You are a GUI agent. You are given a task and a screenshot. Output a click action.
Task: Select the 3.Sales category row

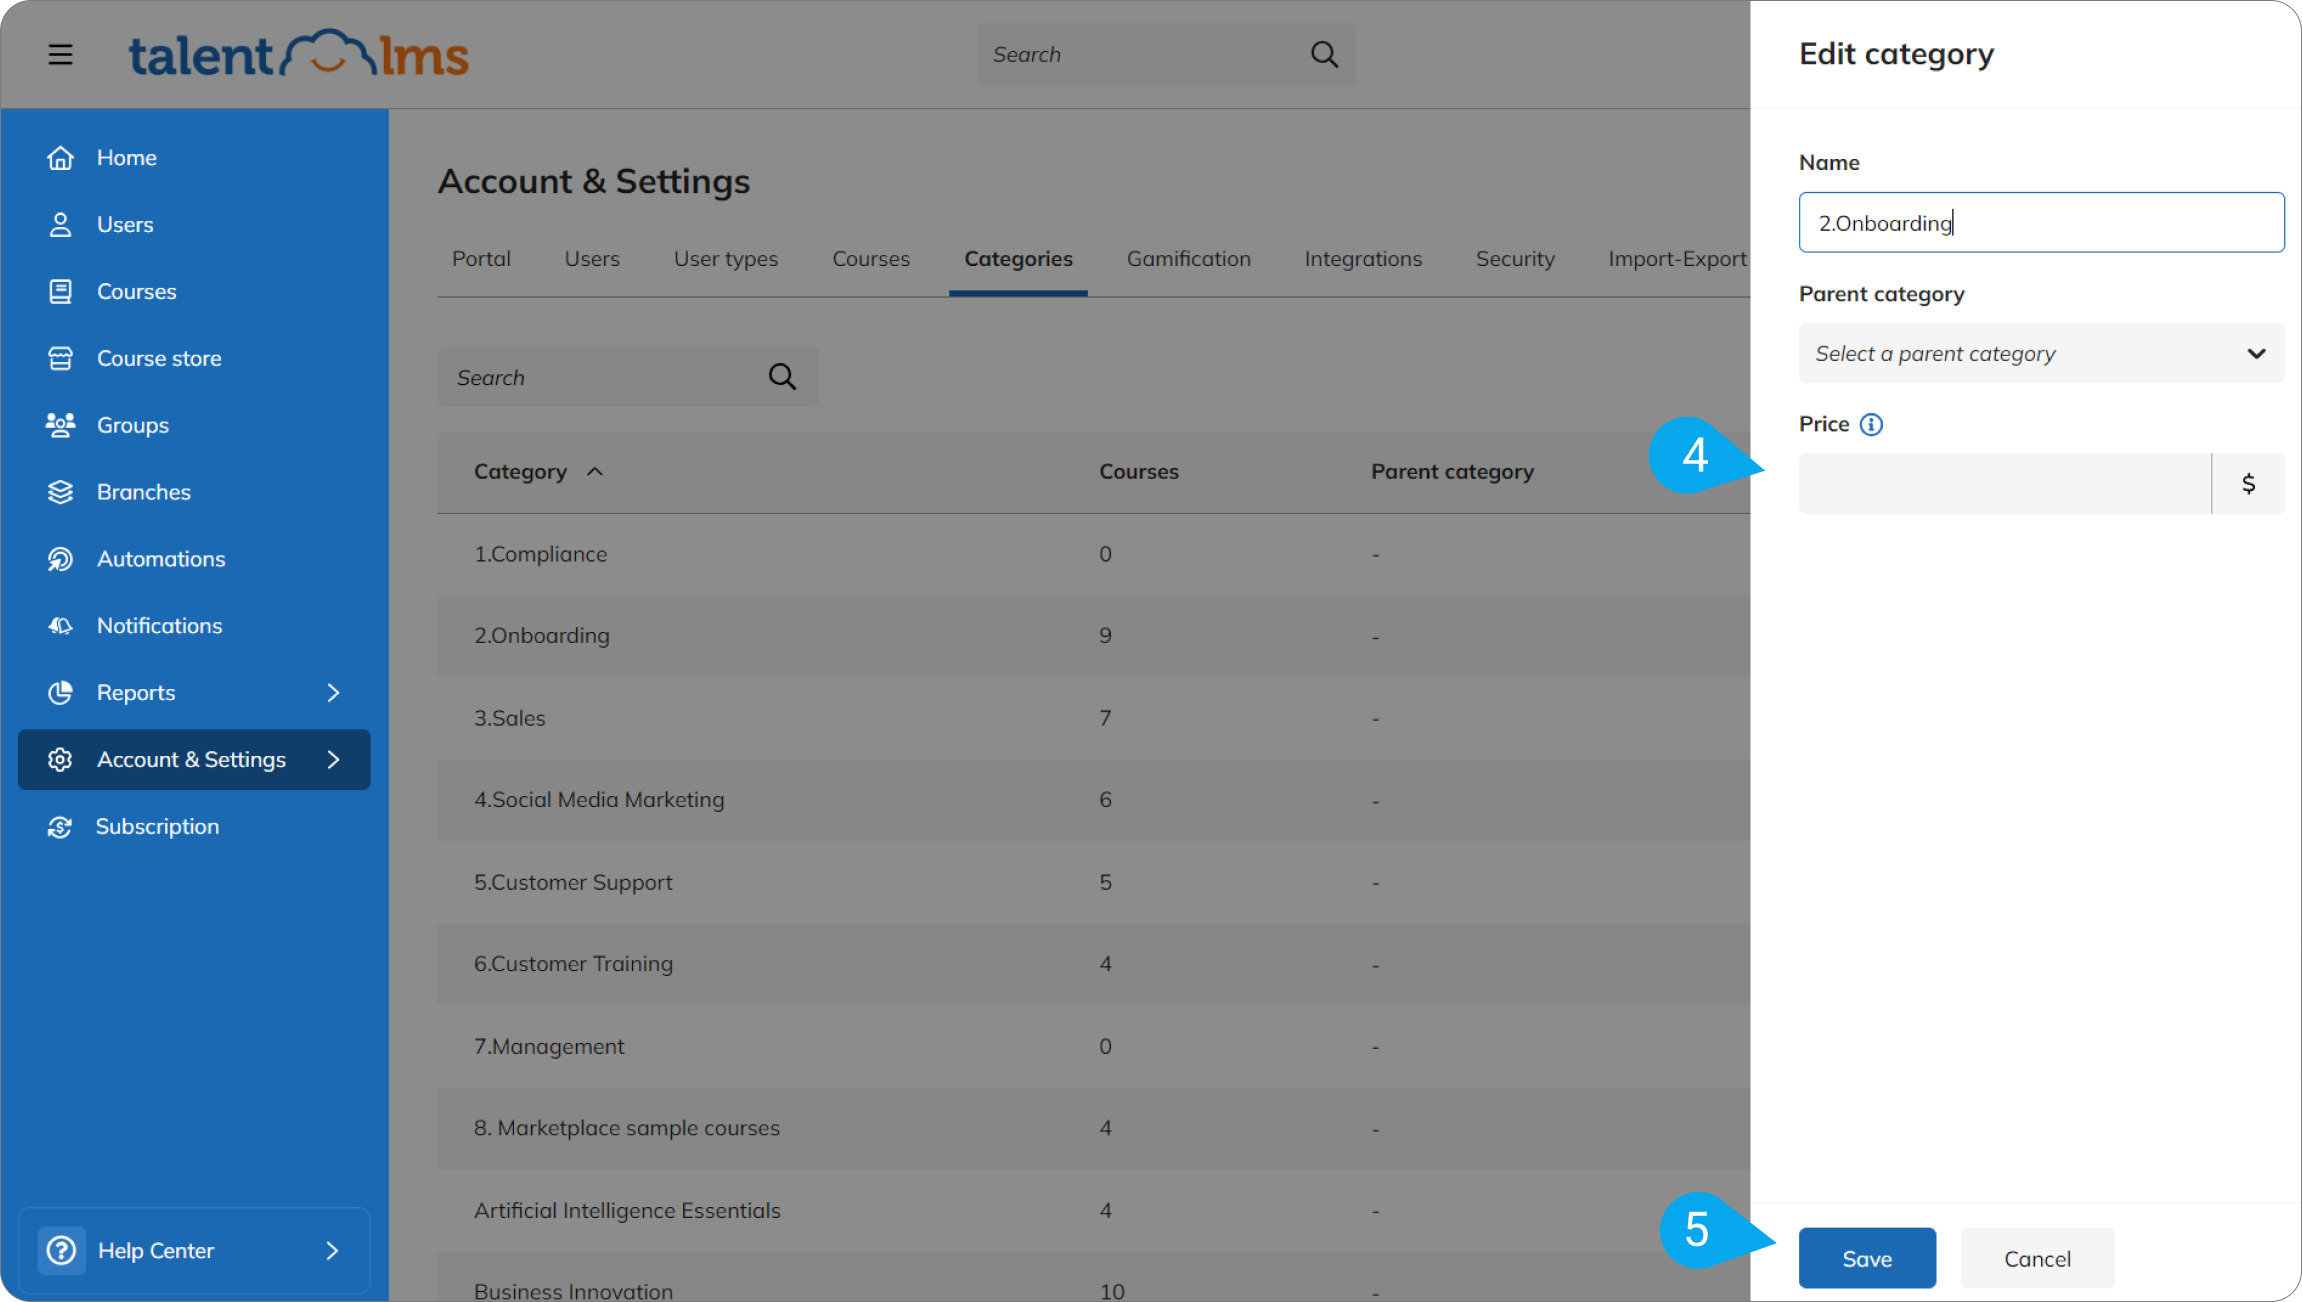click(x=1093, y=718)
